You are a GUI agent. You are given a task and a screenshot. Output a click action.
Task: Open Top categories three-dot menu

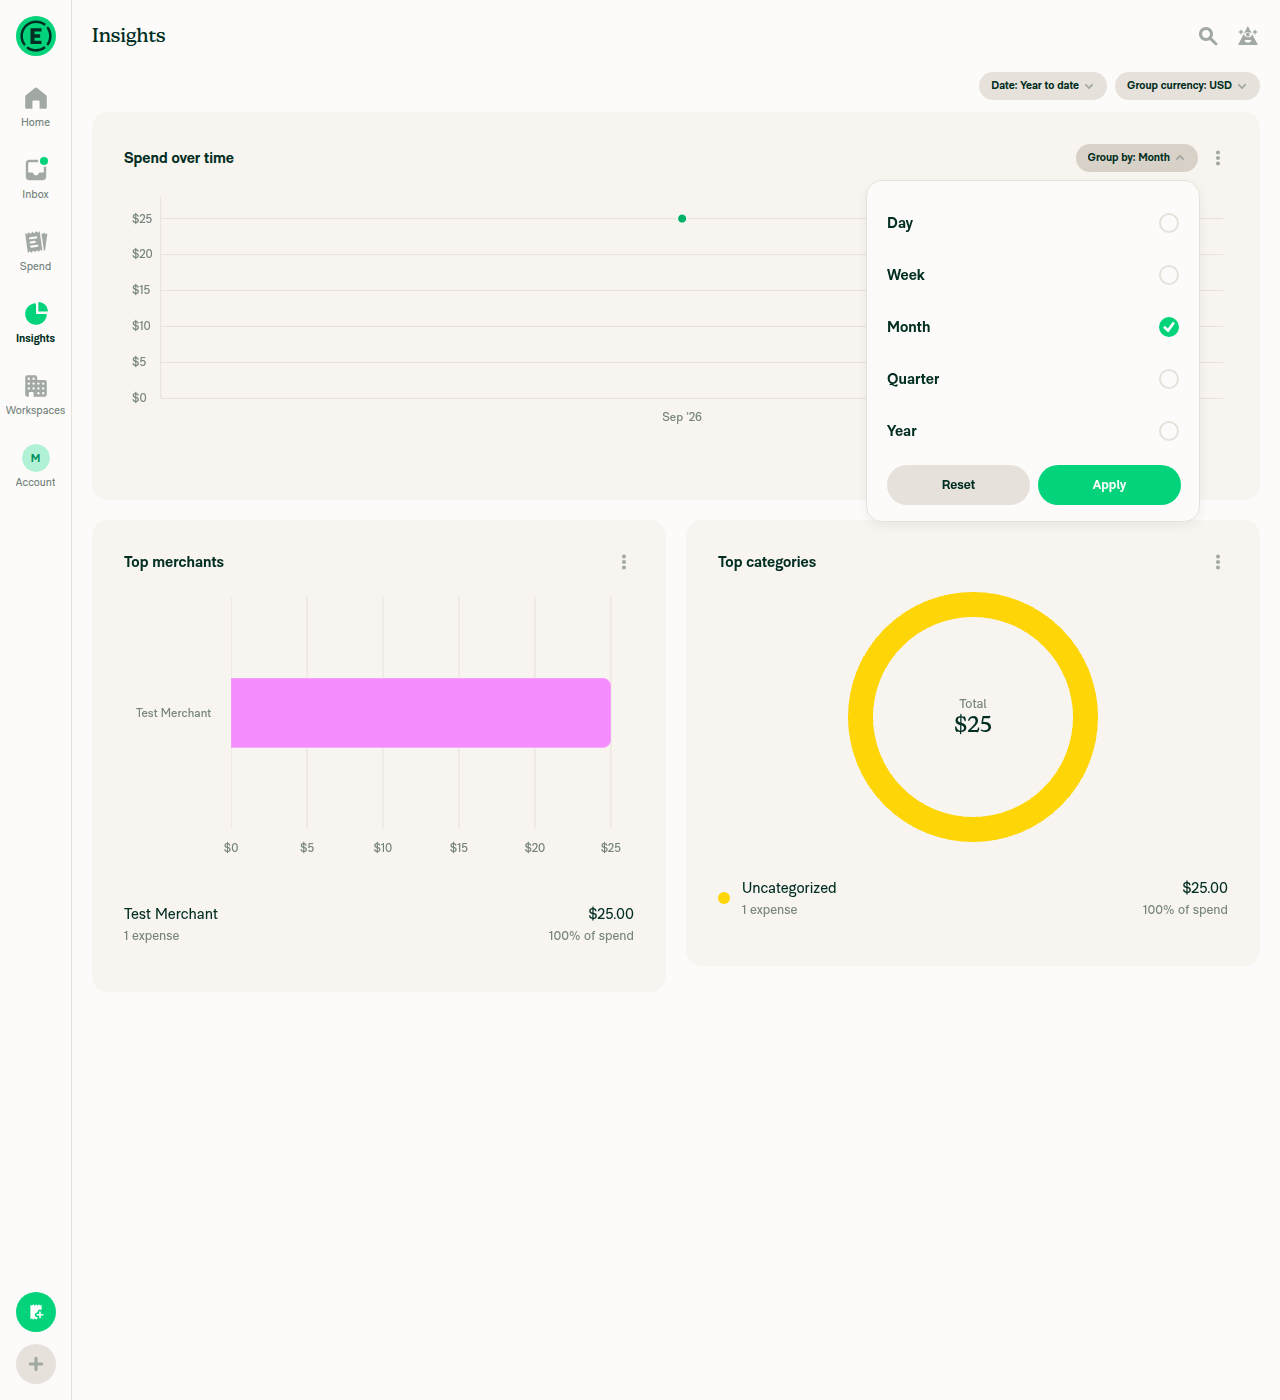[x=1218, y=562]
